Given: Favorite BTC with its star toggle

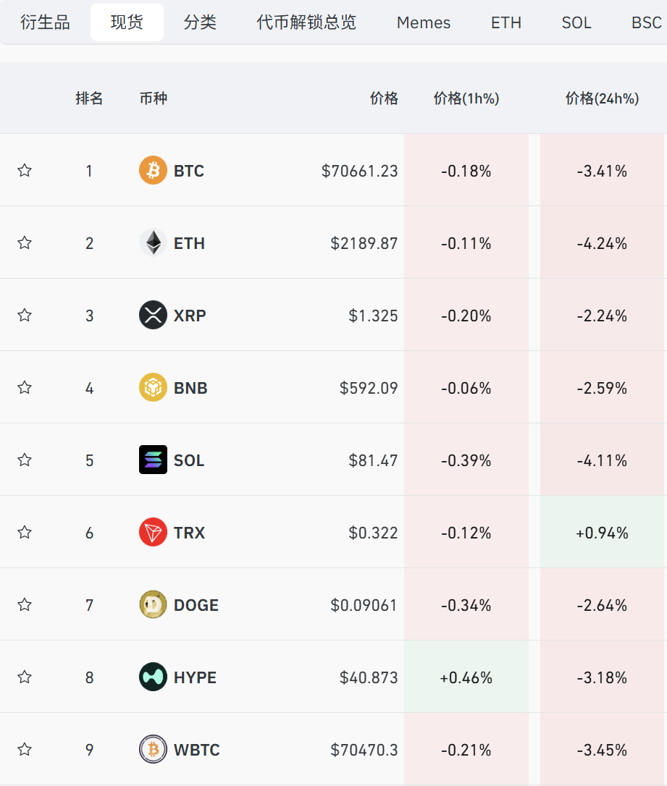Looking at the screenshot, I should click(25, 171).
